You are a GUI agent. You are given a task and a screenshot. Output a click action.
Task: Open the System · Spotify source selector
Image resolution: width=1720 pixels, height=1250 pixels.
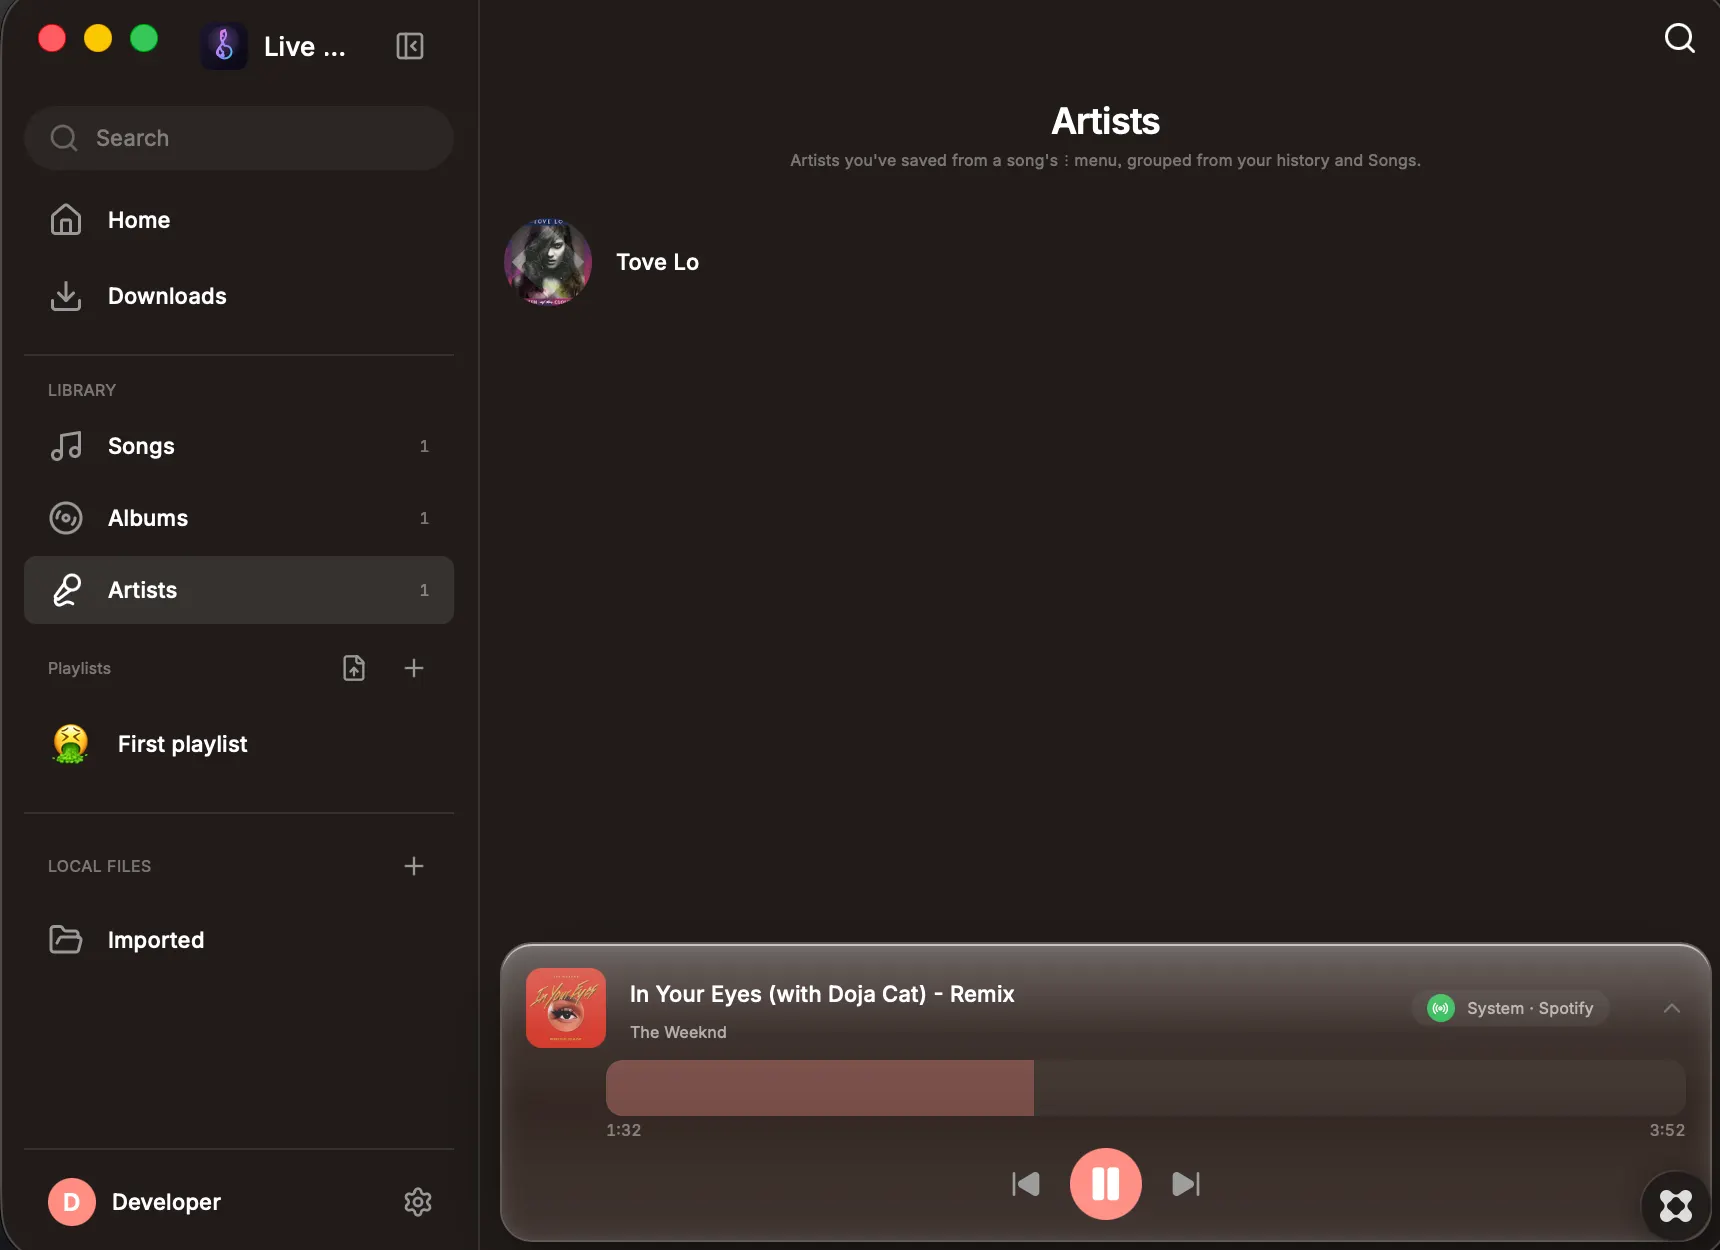pyautogui.click(x=1510, y=1008)
